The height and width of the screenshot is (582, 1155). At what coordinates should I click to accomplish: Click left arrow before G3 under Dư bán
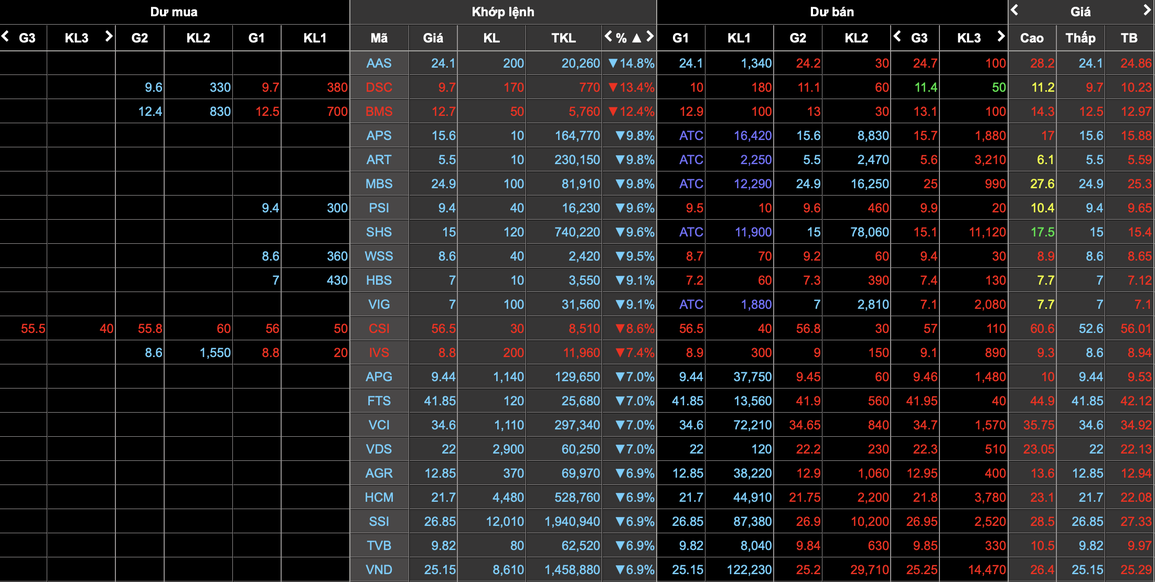click(897, 36)
